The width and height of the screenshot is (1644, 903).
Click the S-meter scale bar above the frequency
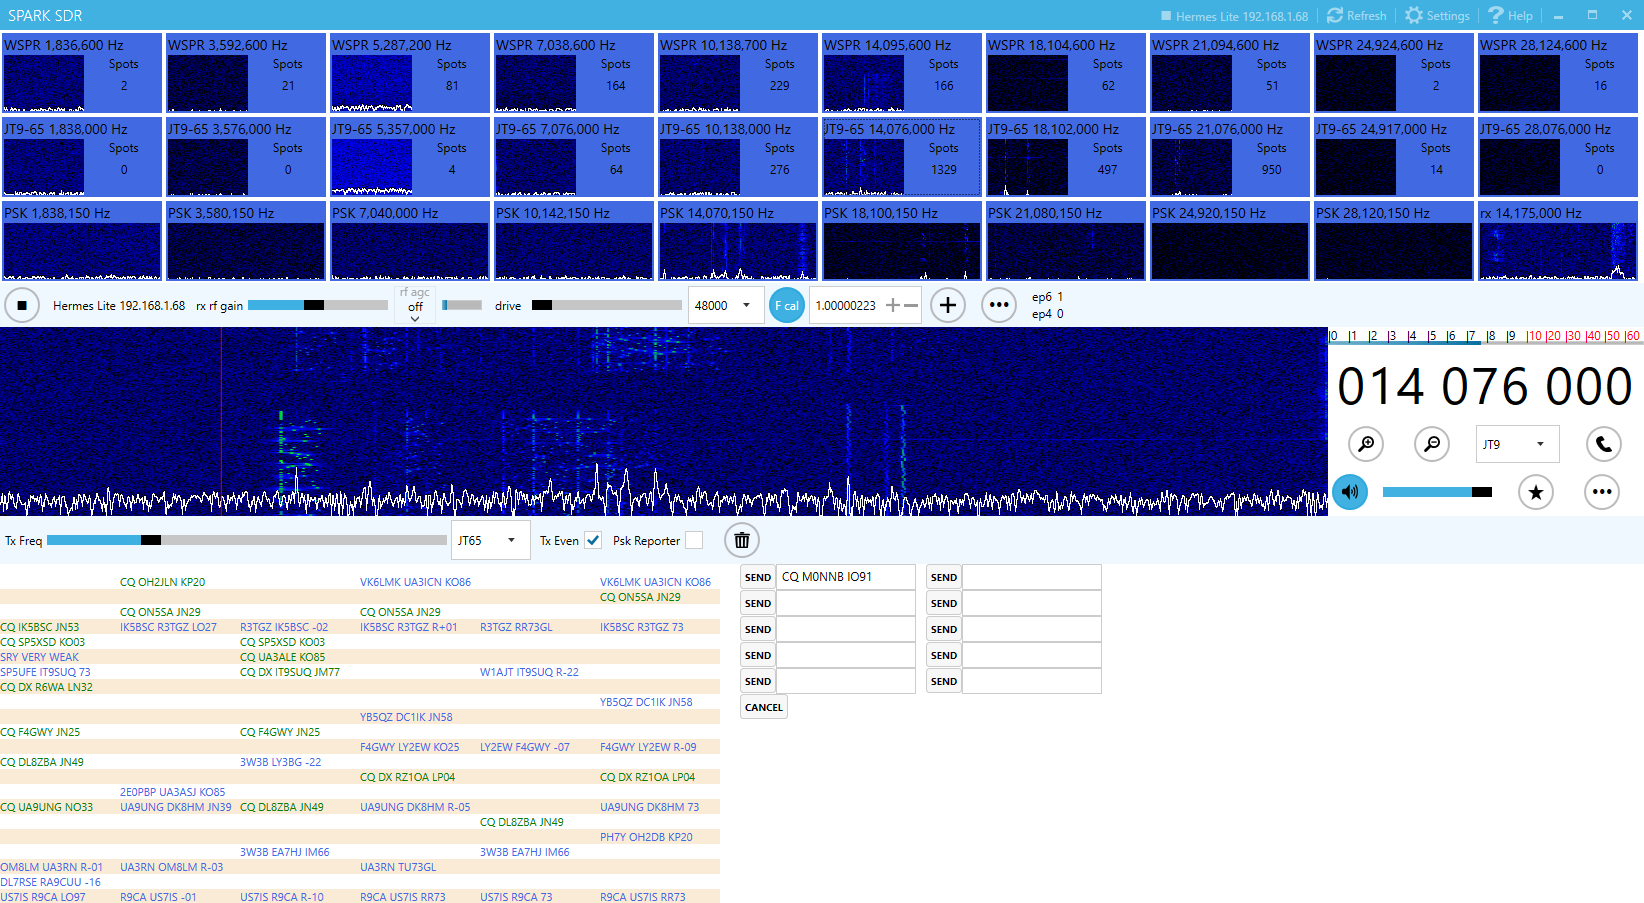tap(1484, 336)
